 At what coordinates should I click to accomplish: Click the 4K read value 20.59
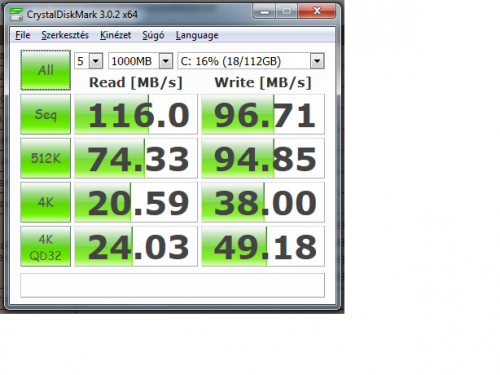click(x=136, y=202)
